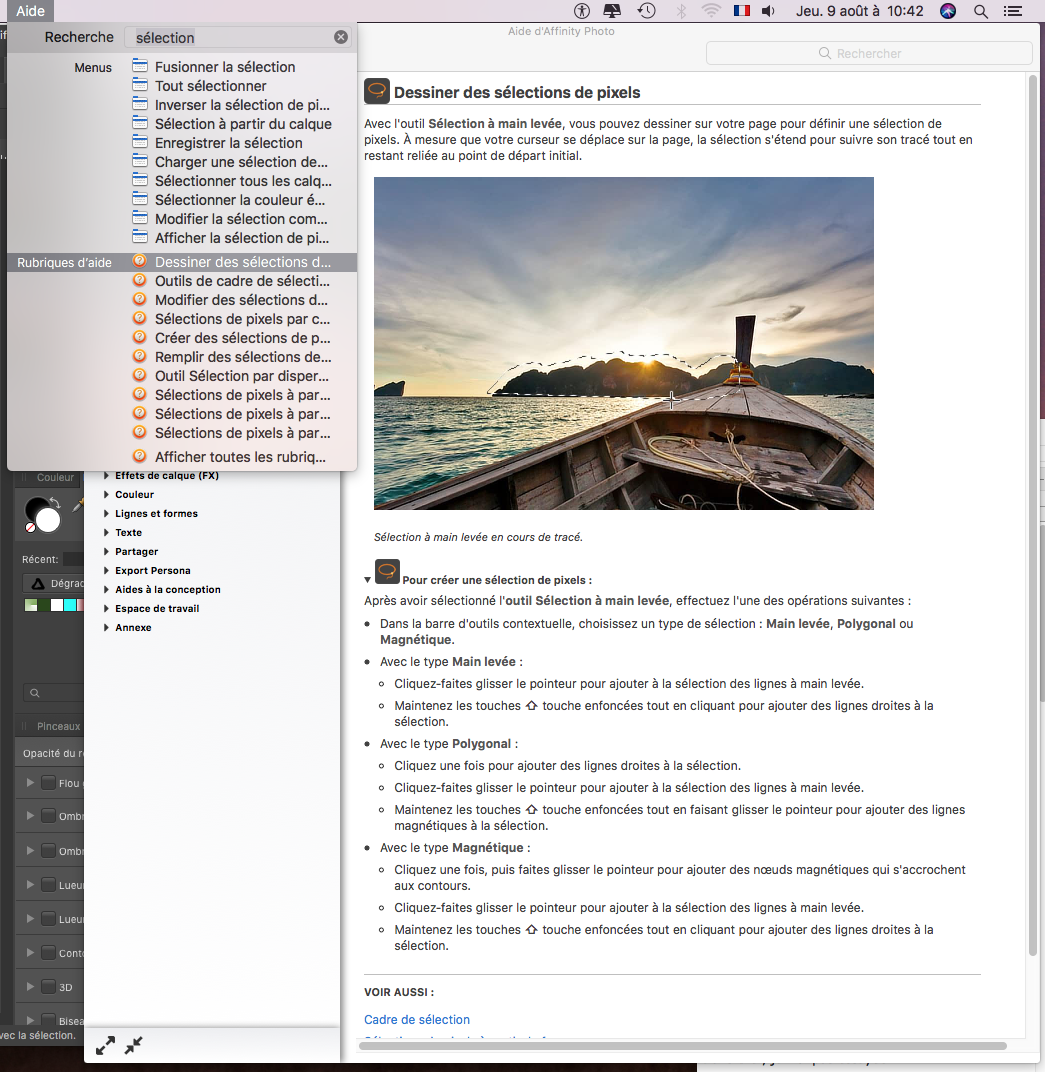Image resolution: width=1045 pixels, height=1072 pixels.
Task: Click the white background color circle
Action: point(48,520)
